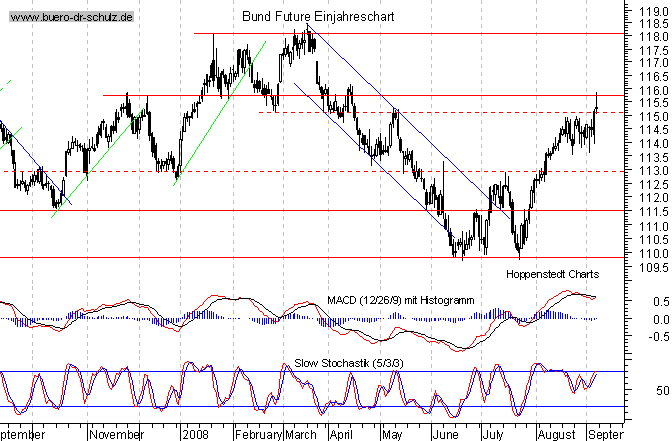Viewport: 672px width, 441px height.
Task: Click the 112.5 price axis value
Action: (x=654, y=185)
